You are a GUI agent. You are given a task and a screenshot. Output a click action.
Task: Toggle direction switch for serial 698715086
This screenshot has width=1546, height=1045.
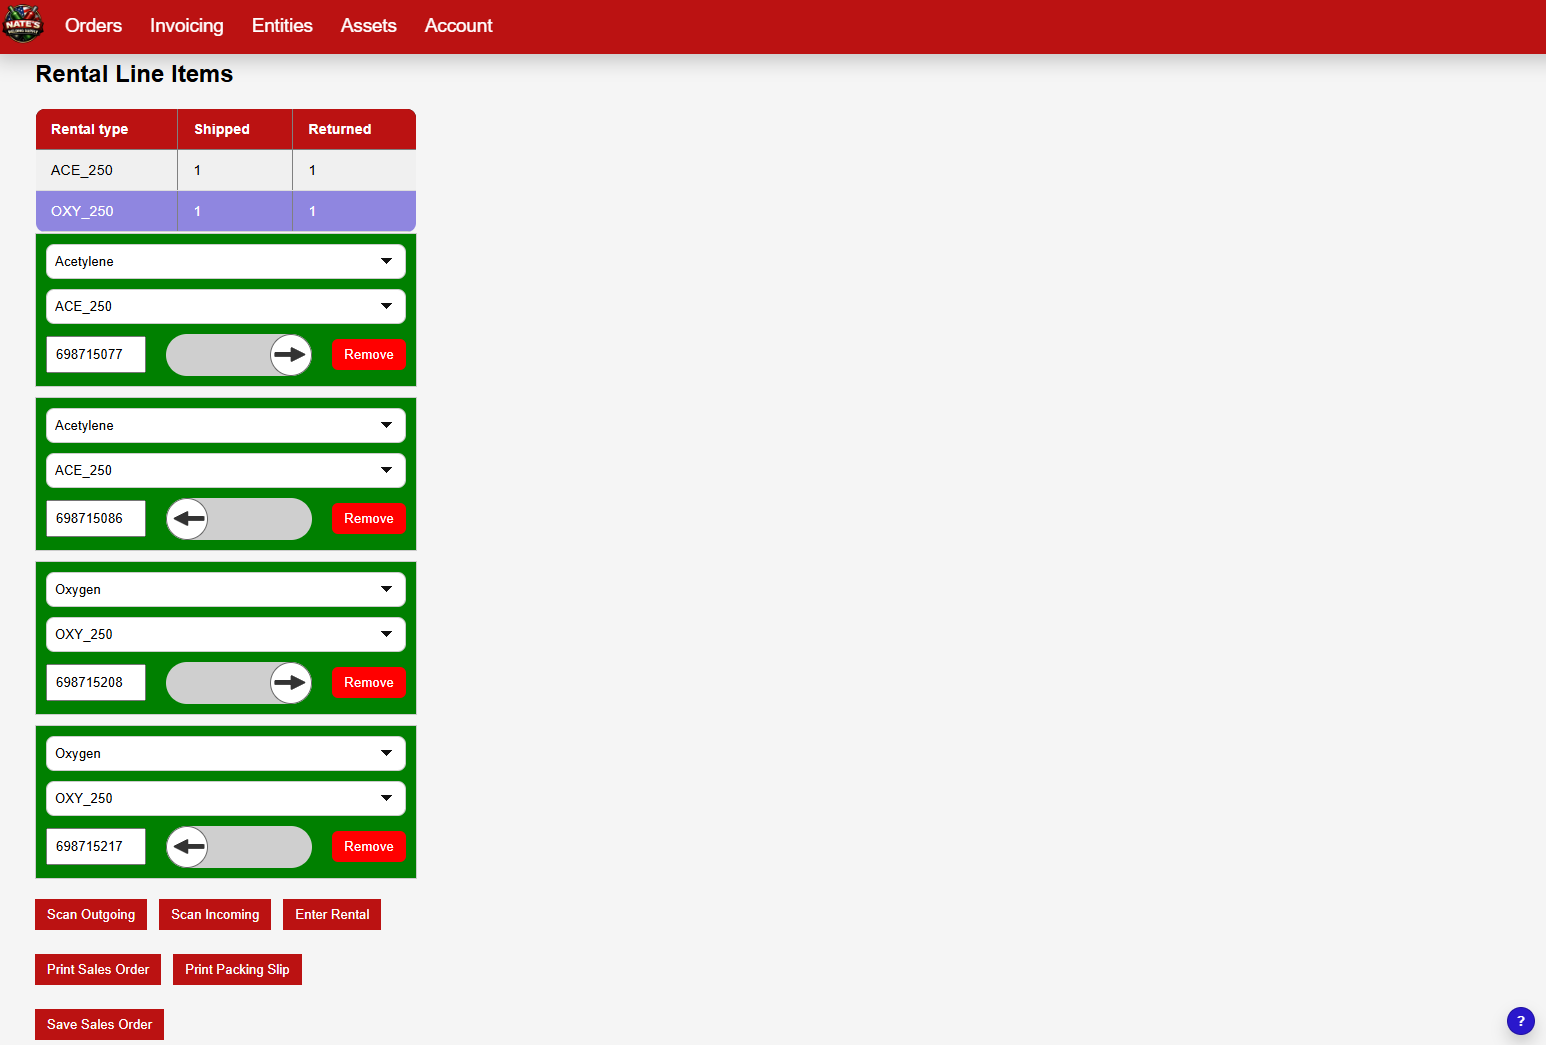point(238,519)
